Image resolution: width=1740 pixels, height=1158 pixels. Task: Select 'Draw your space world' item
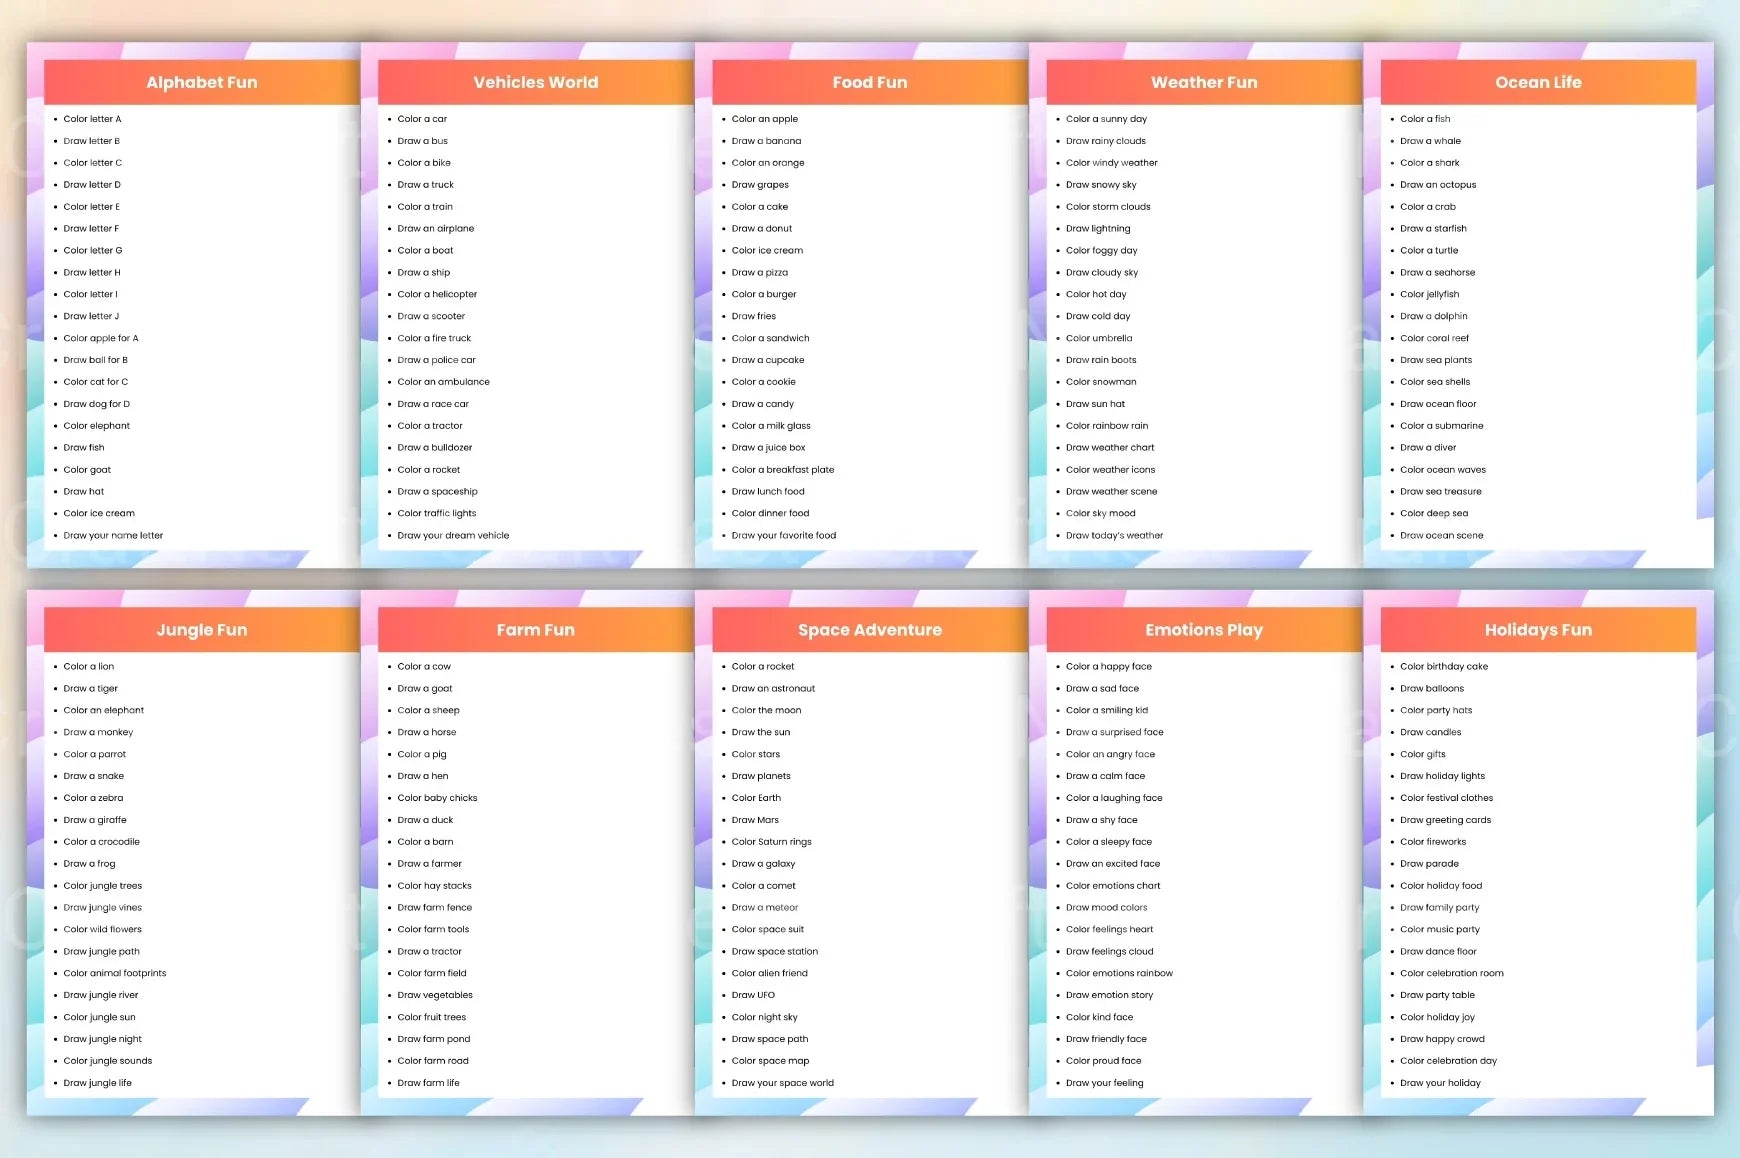click(783, 1083)
